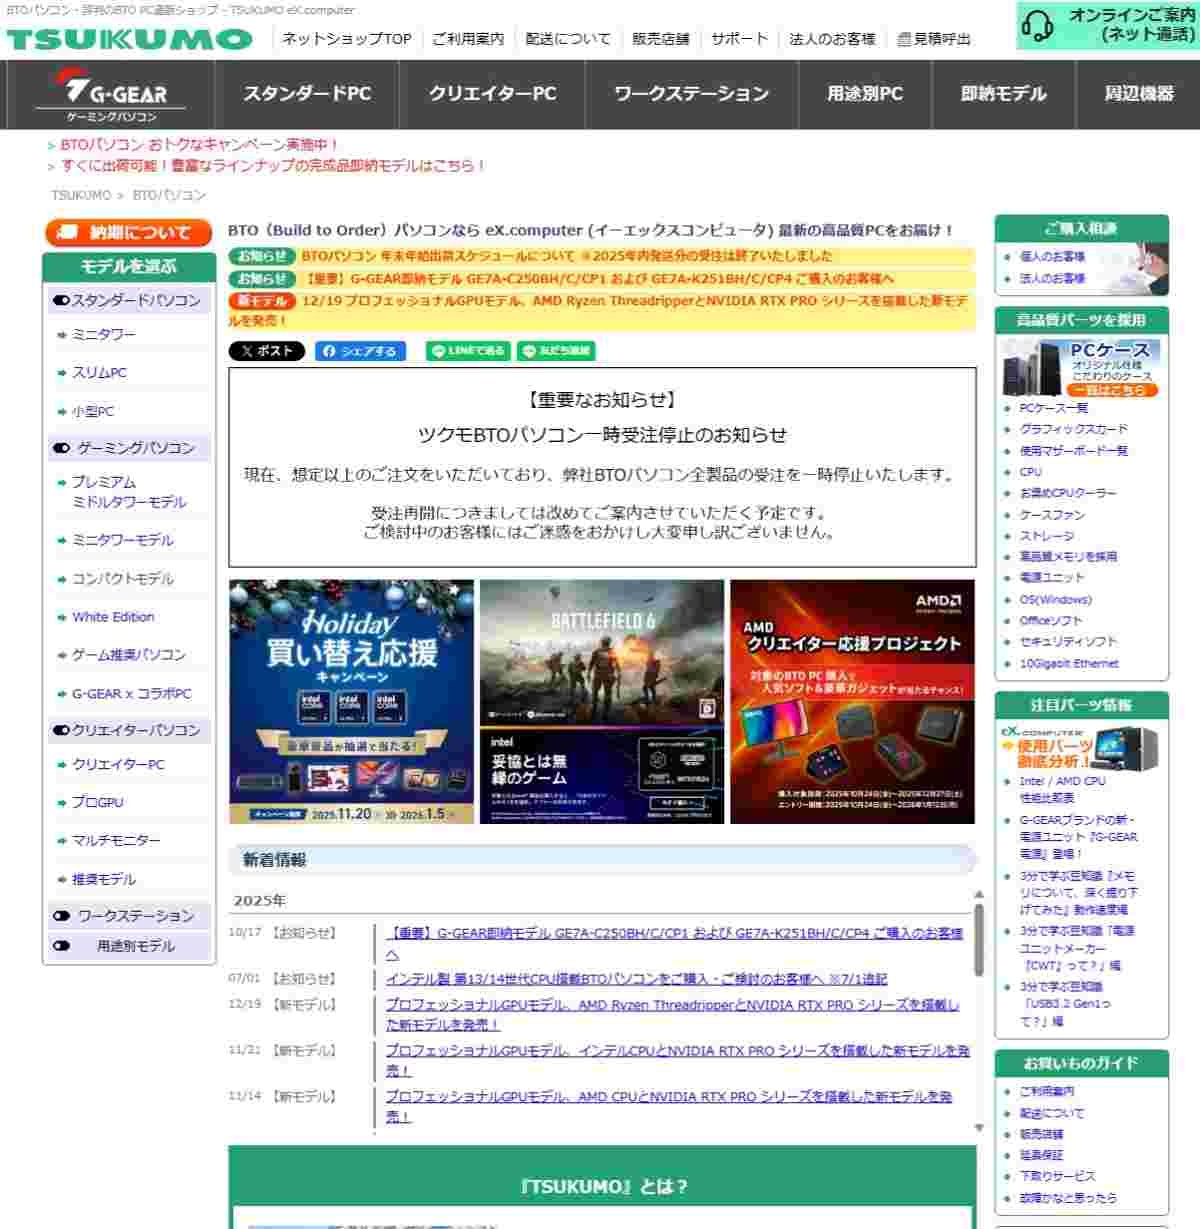
Task: Click the TSUKUMO logo
Action: pyautogui.click(x=129, y=39)
